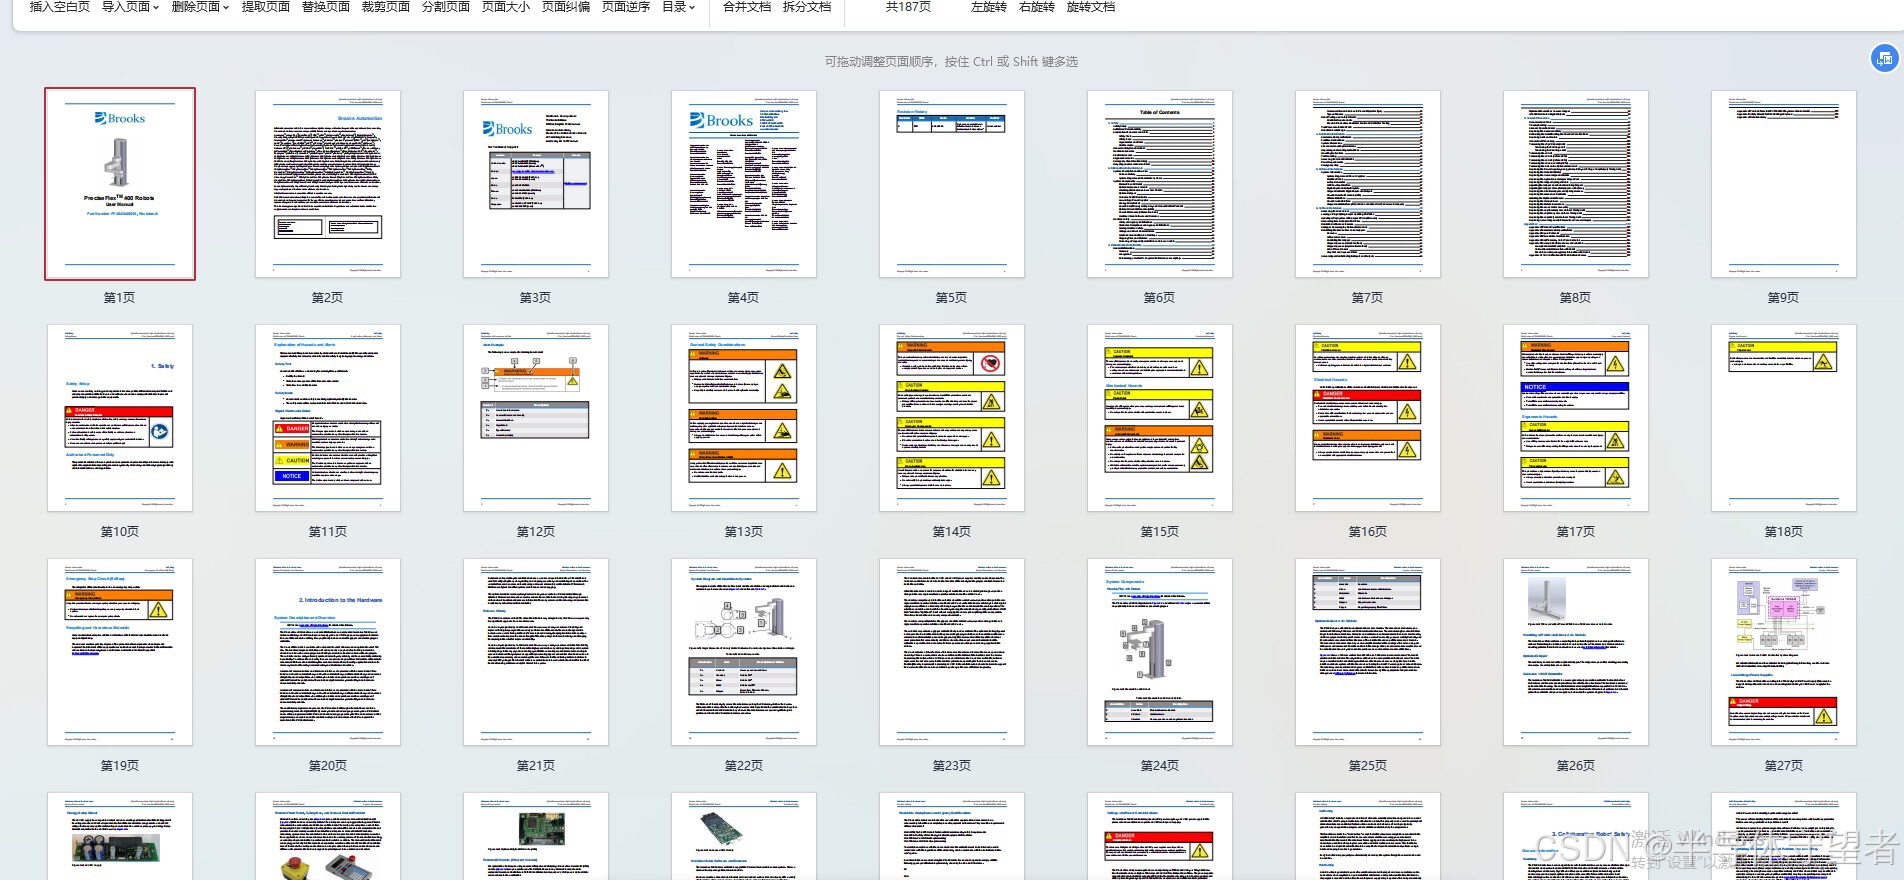Click Split Page (分割页面)
The height and width of the screenshot is (880, 1904).
[445, 7]
